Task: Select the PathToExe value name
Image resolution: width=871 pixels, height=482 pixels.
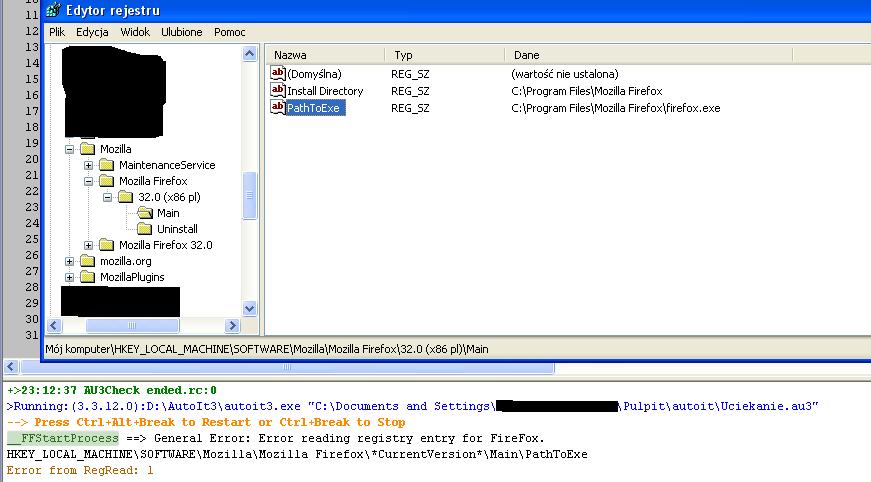Action: click(316, 108)
